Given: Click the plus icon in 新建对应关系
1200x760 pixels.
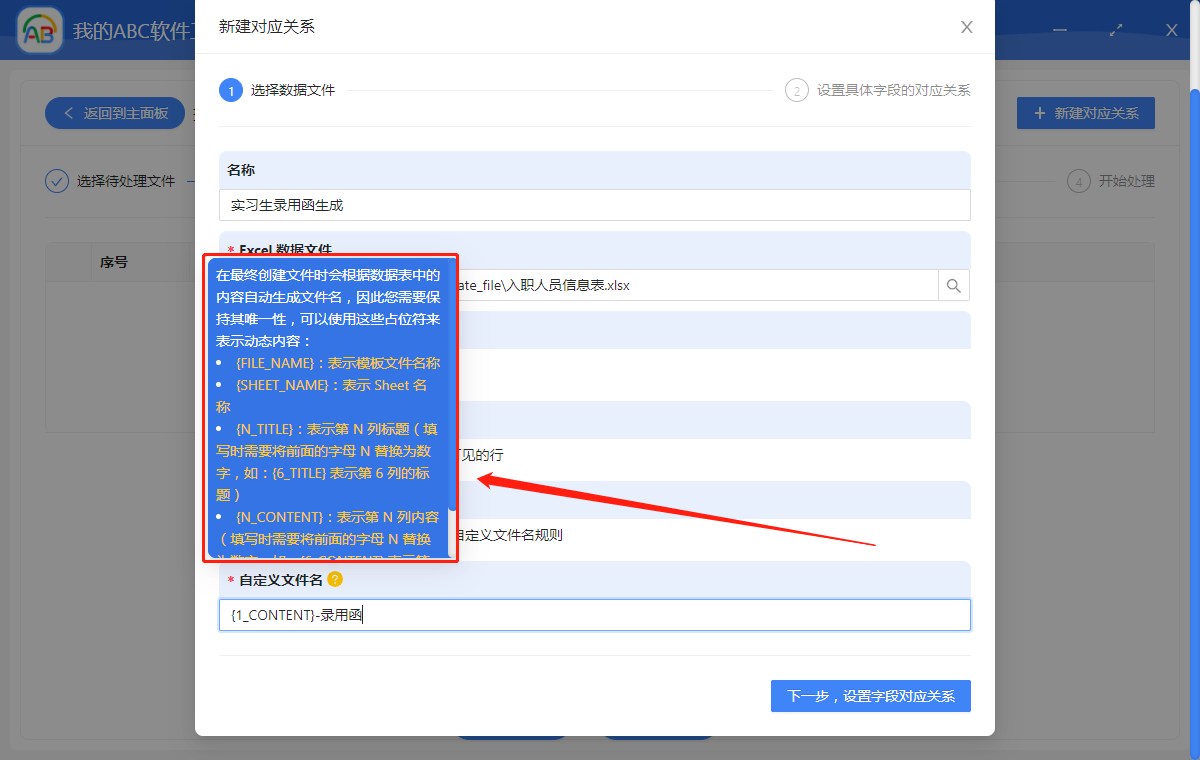Looking at the screenshot, I should pyautogui.click(x=1040, y=113).
